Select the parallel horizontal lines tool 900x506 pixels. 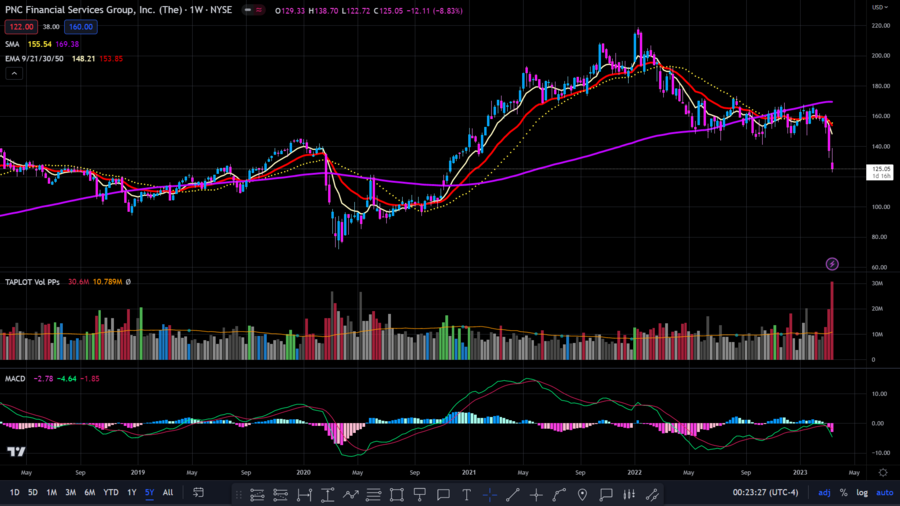pyautogui.click(x=374, y=495)
